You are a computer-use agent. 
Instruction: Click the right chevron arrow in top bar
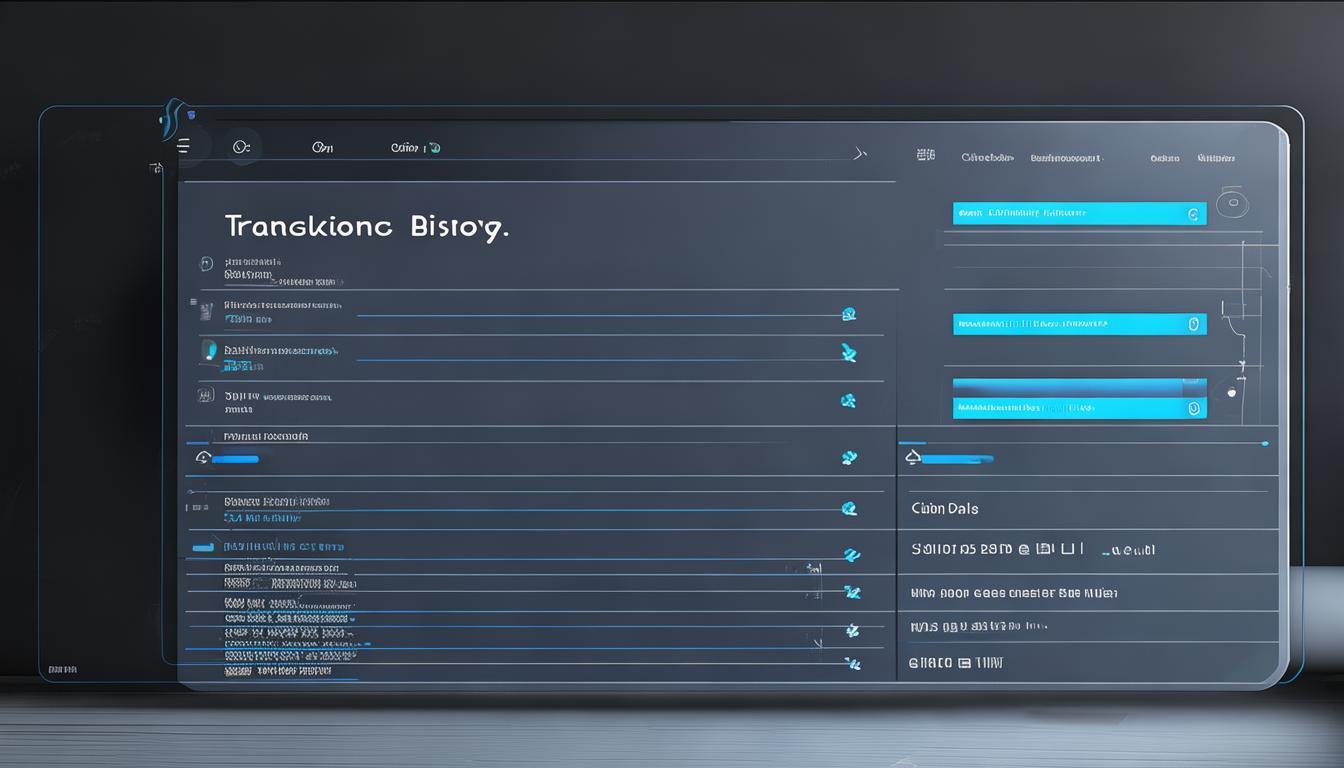pos(858,154)
